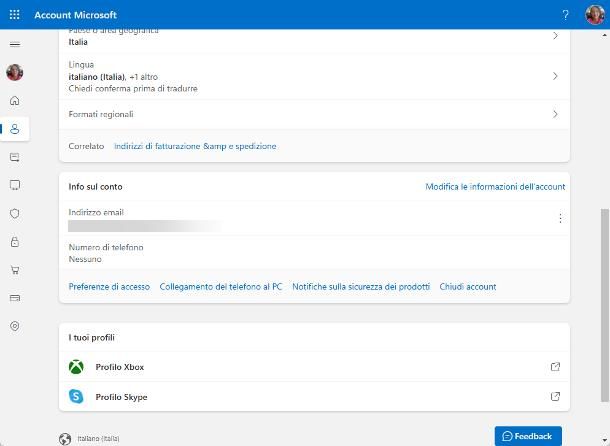Open the Lingua italiano (Italia) row
610x446 pixels.
coord(314,76)
